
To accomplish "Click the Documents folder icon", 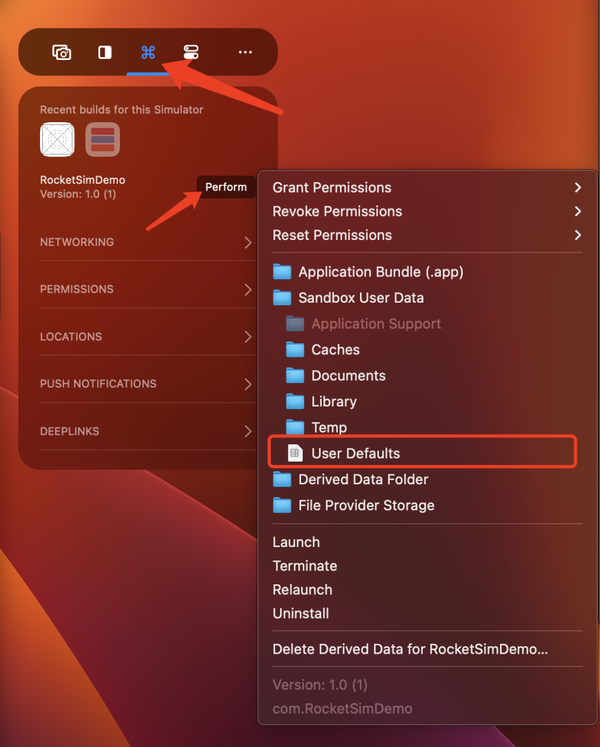I will (x=295, y=375).
